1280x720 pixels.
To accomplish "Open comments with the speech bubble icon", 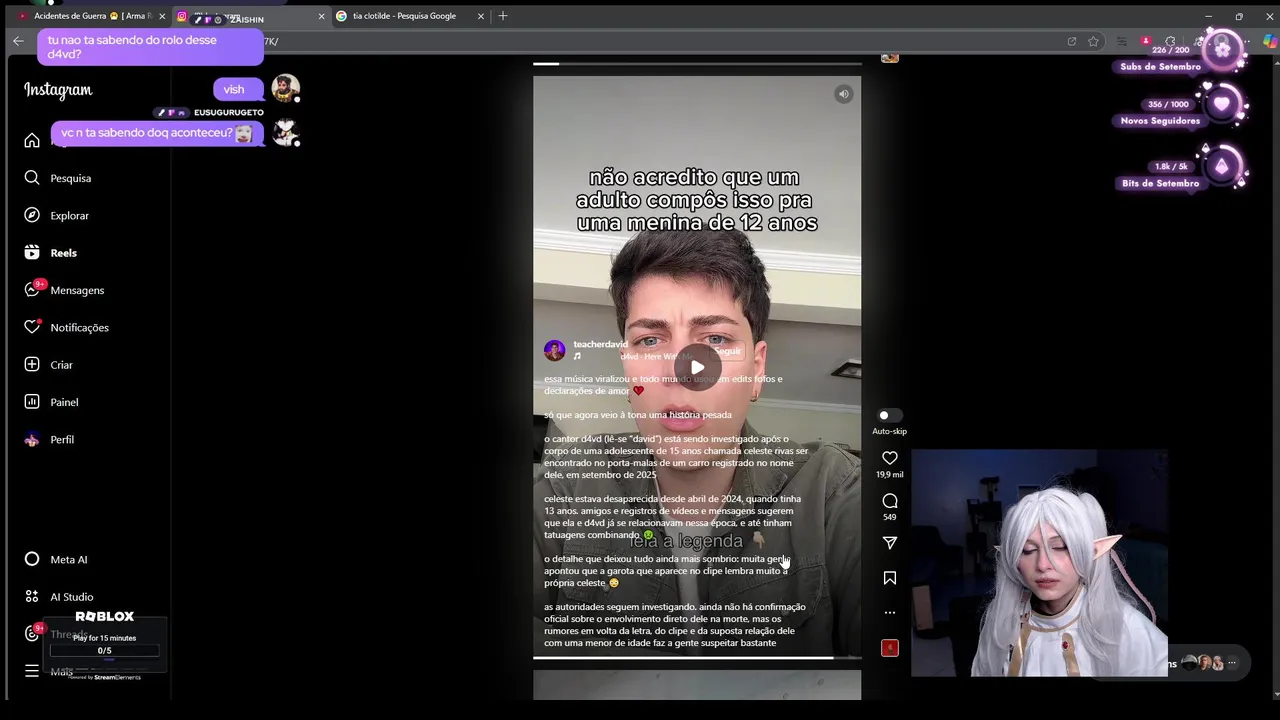I will pyautogui.click(x=890, y=501).
